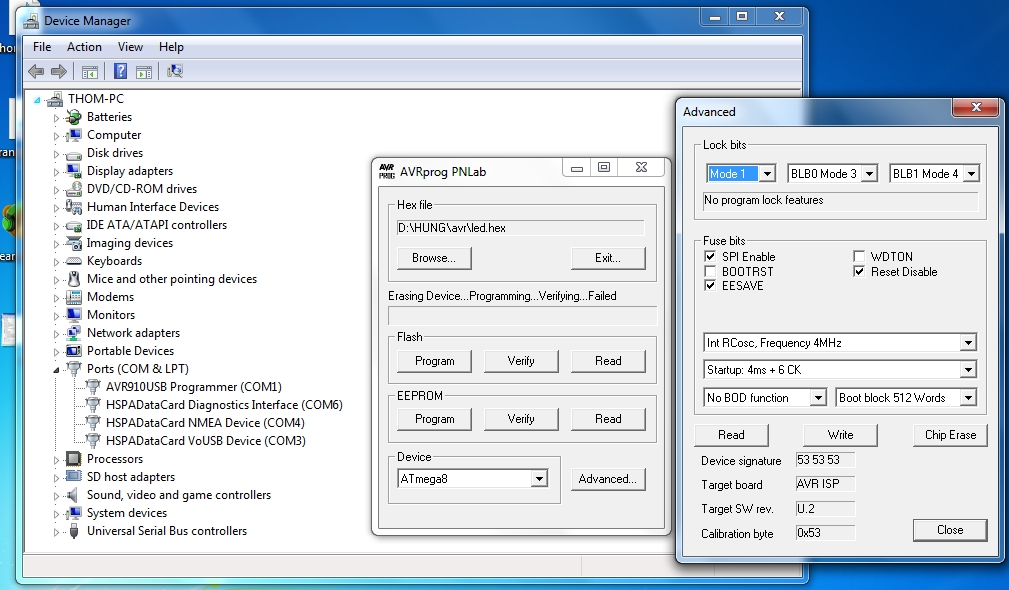The height and width of the screenshot is (590, 1009).
Task: Open the Action menu
Action: coord(84,47)
